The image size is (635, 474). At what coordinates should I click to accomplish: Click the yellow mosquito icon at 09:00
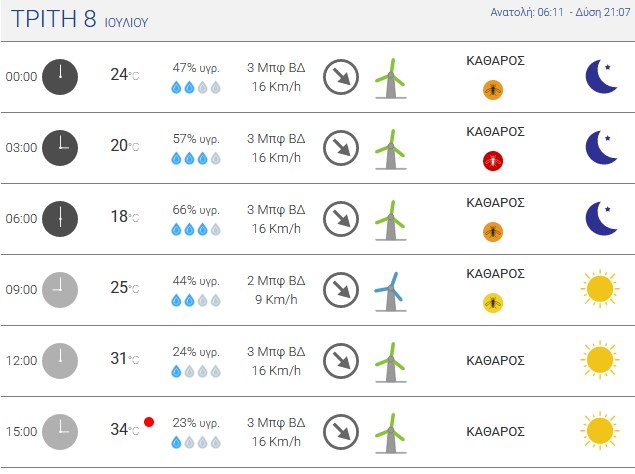[x=493, y=303]
